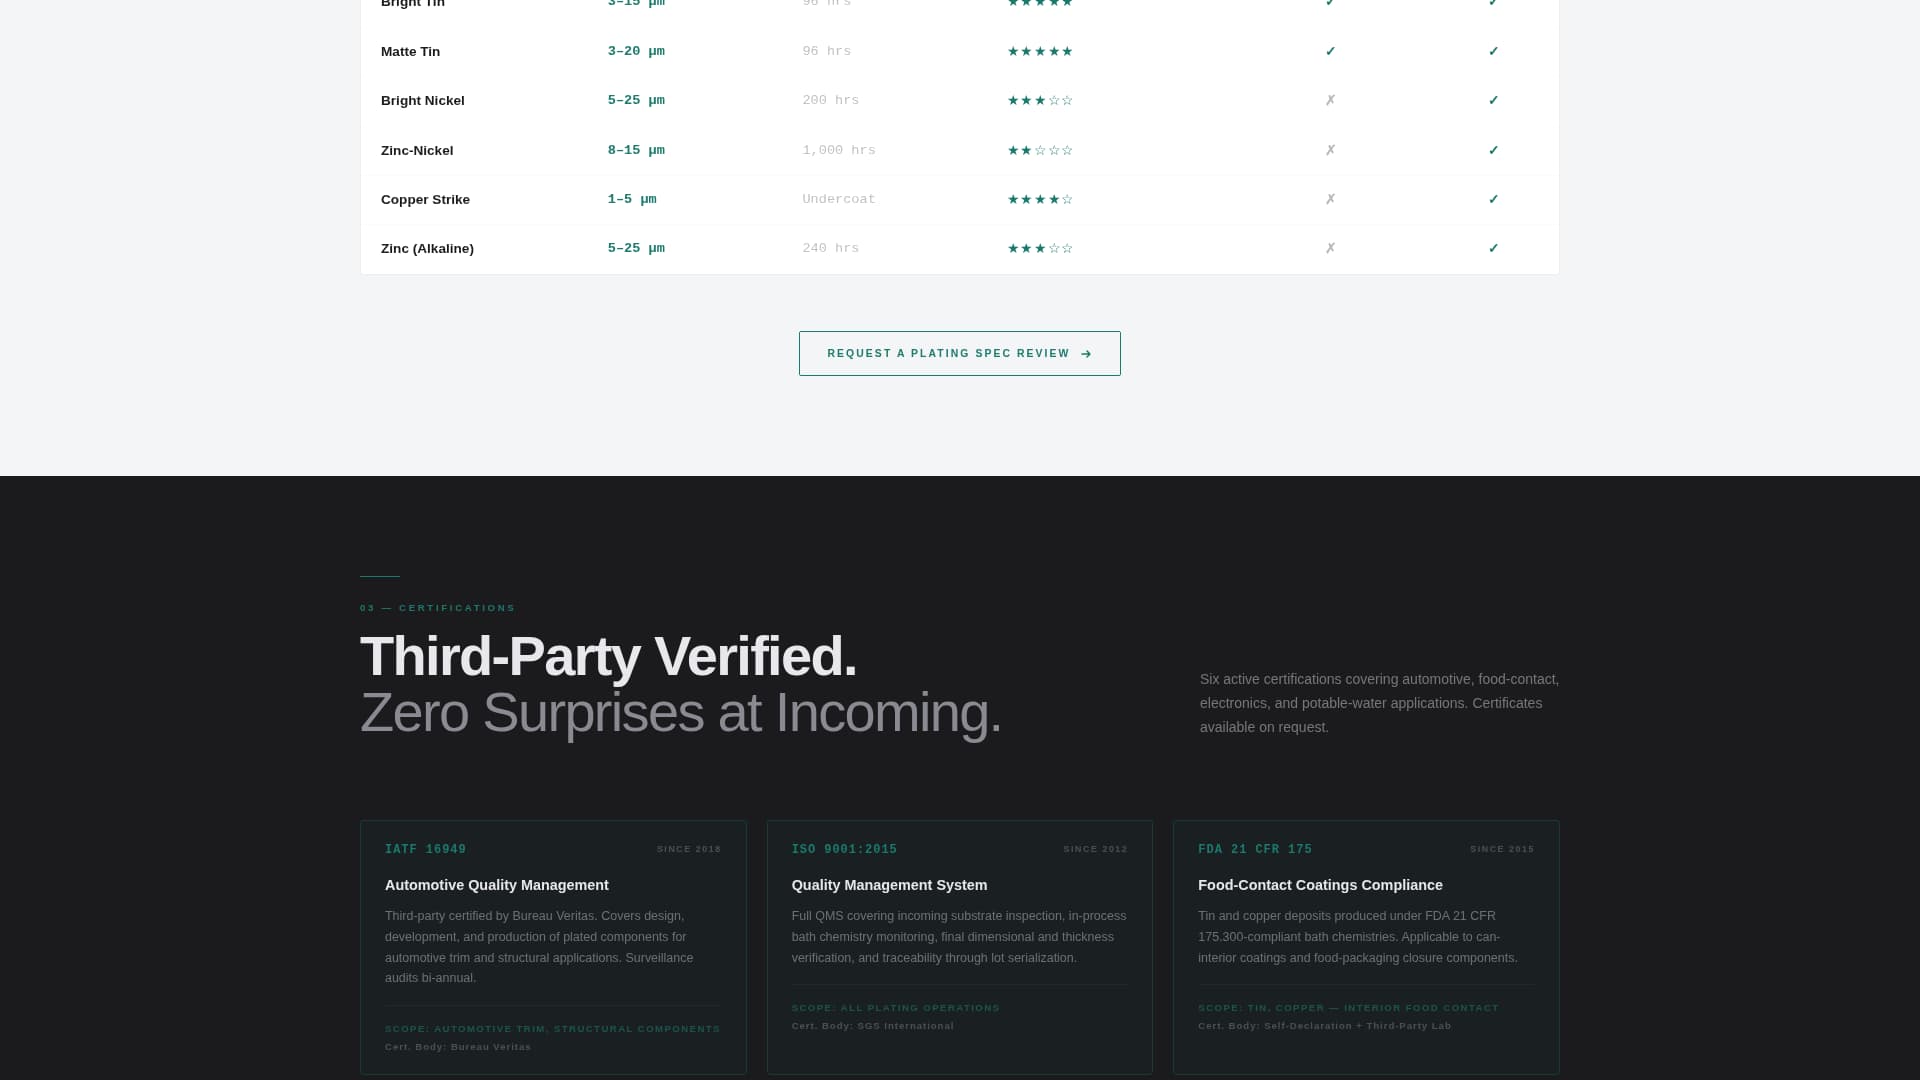This screenshot has width=1920, height=1080.
Task: Toggle the X indicator for Zinc (Alkaline)
Action: (1330, 248)
